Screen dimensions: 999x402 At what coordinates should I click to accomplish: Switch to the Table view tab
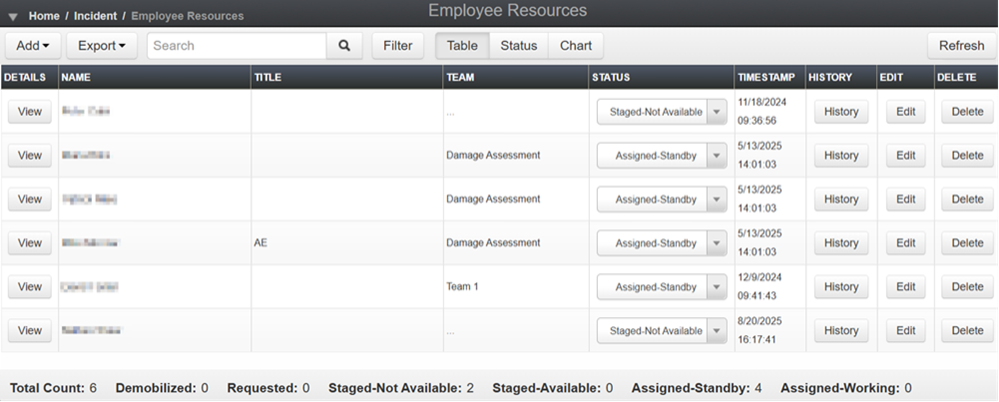tap(463, 46)
